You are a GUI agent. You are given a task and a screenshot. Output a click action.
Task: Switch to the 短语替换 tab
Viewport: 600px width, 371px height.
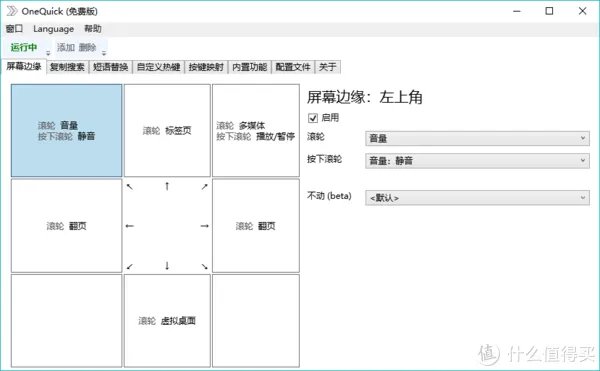coord(111,67)
